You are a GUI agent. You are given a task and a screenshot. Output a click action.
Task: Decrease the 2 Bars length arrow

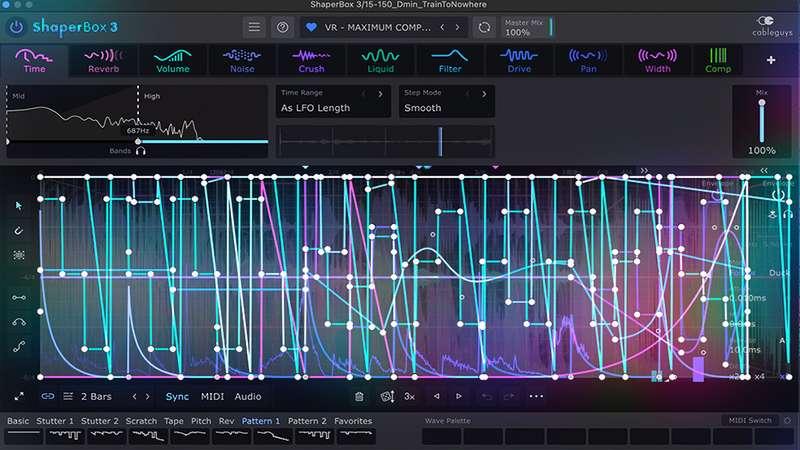coord(134,396)
